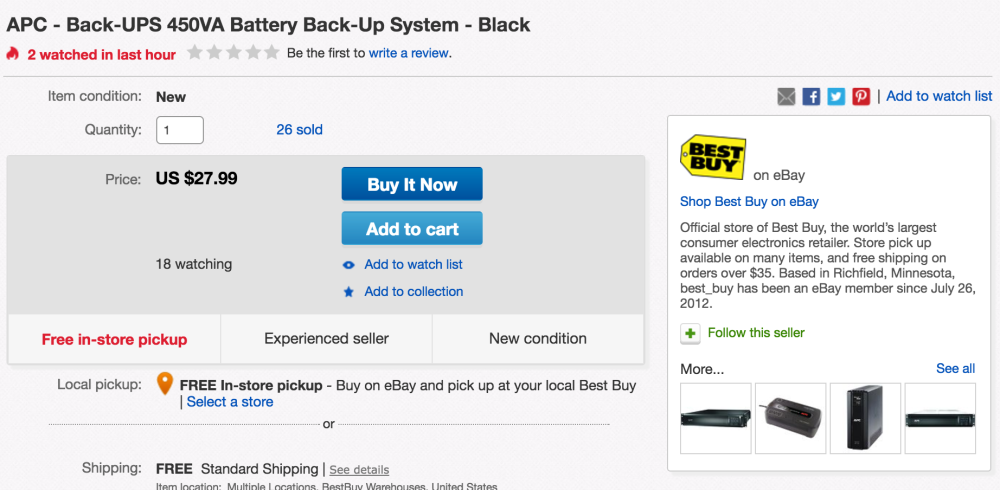Open the tall black UPS tower thumbnail
1000x490 pixels.
tap(865, 418)
